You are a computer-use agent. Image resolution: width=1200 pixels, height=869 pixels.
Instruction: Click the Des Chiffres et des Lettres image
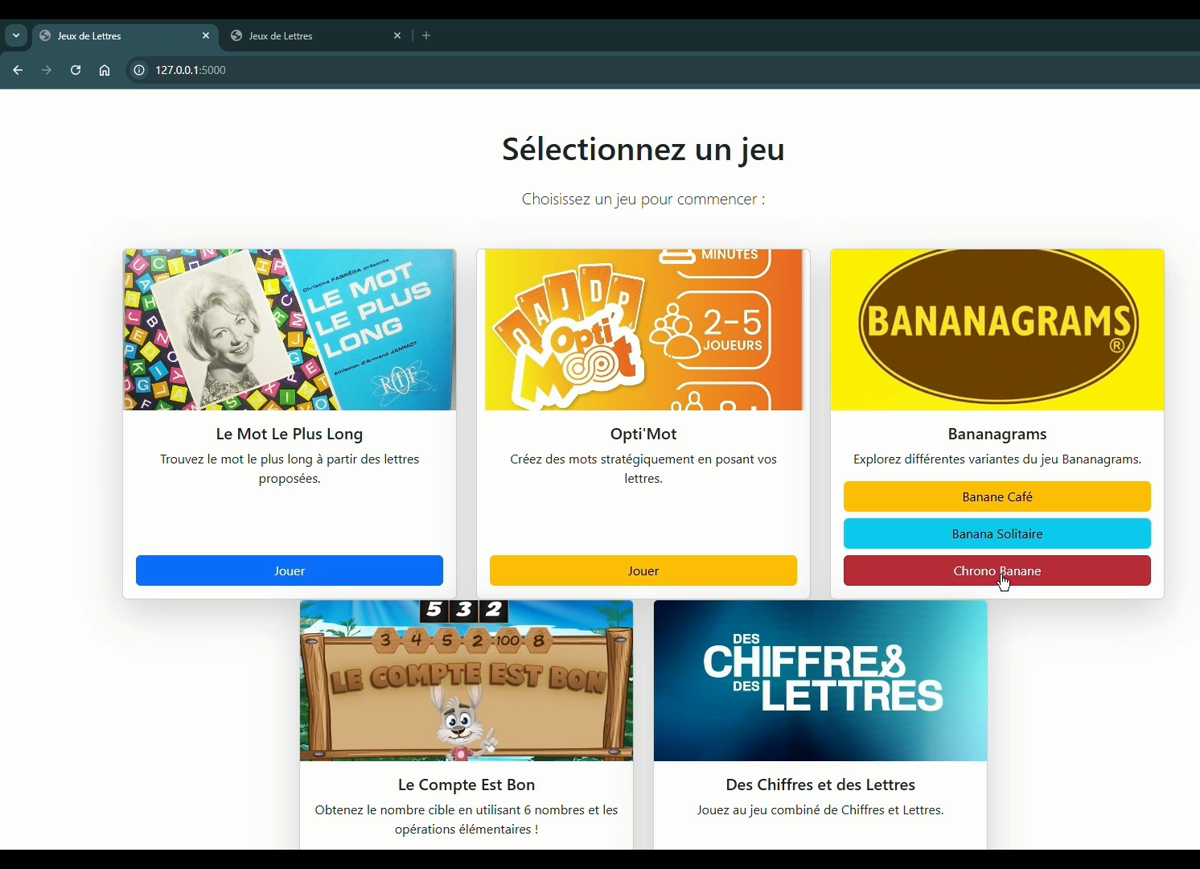820,681
